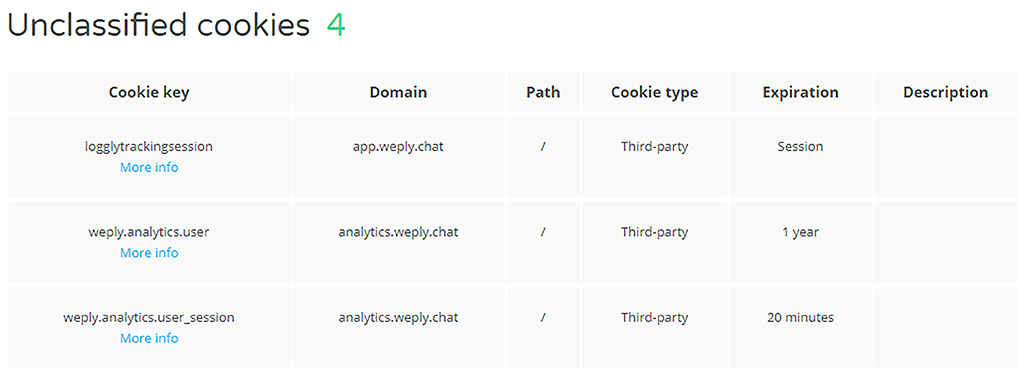Open More info for weply.analytics.user_session cookie
1024x373 pixels.
[149, 338]
